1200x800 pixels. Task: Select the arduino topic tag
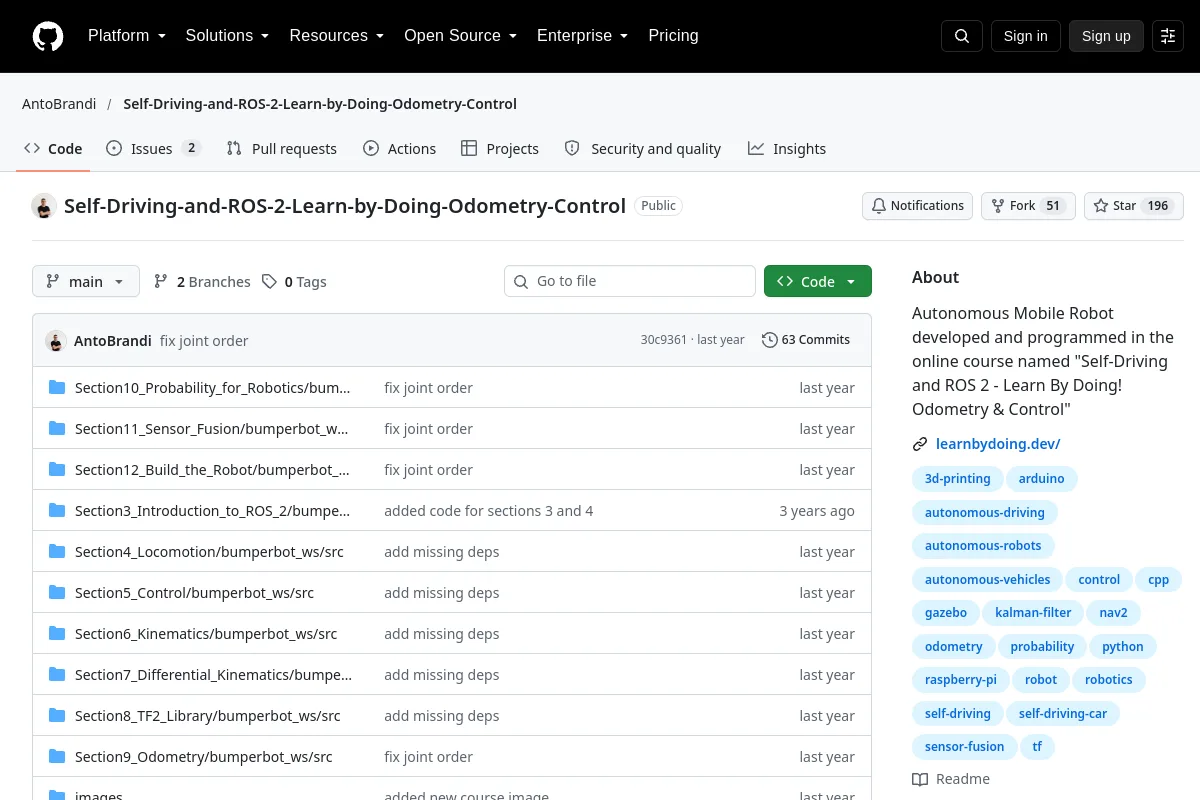(1042, 479)
